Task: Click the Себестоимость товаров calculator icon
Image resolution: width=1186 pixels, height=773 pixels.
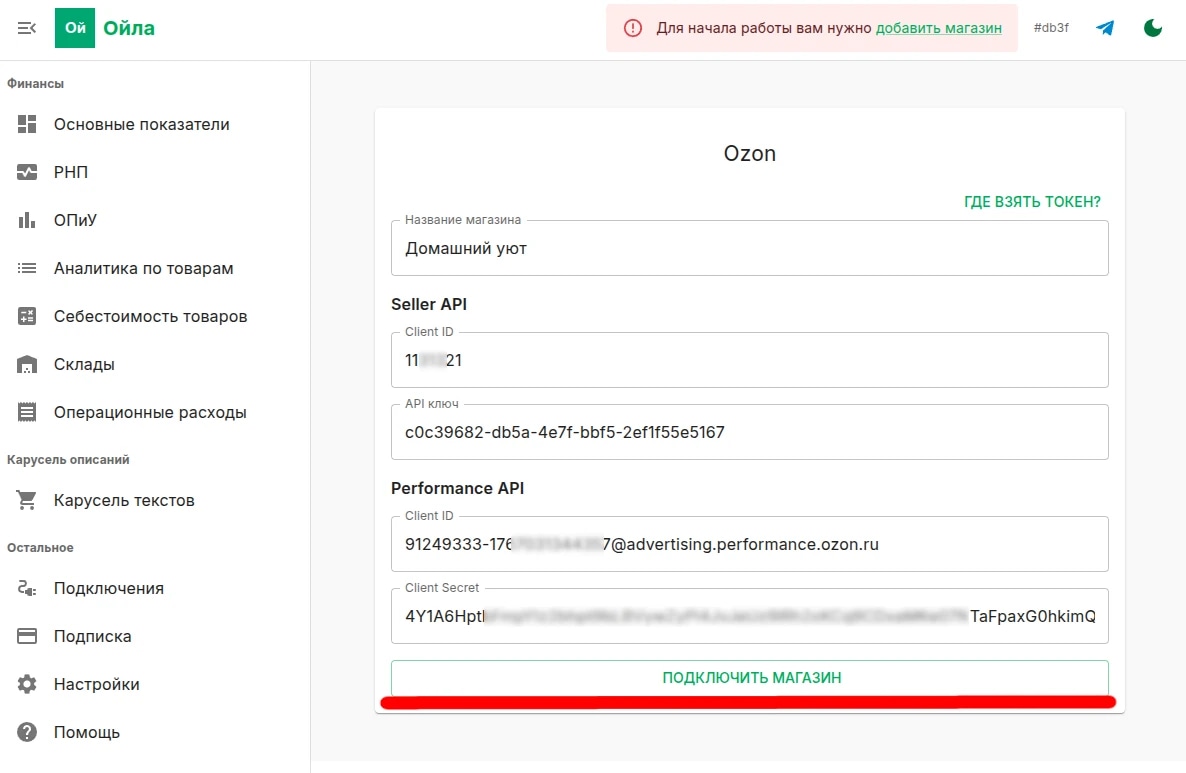Action: [27, 316]
